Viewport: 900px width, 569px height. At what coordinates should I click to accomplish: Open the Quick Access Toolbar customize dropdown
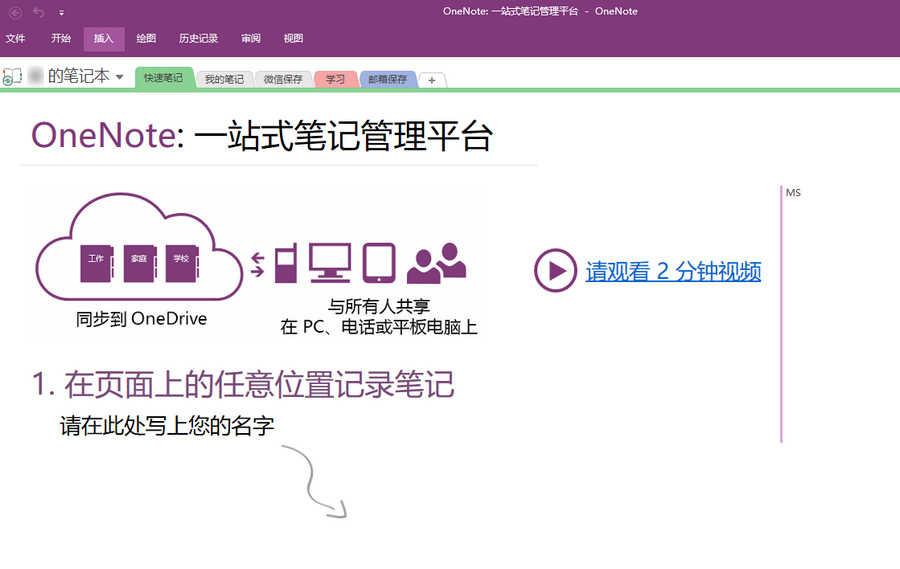coord(61,13)
